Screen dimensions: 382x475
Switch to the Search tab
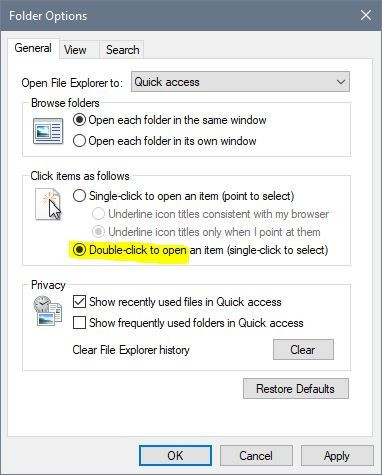click(122, 50)
